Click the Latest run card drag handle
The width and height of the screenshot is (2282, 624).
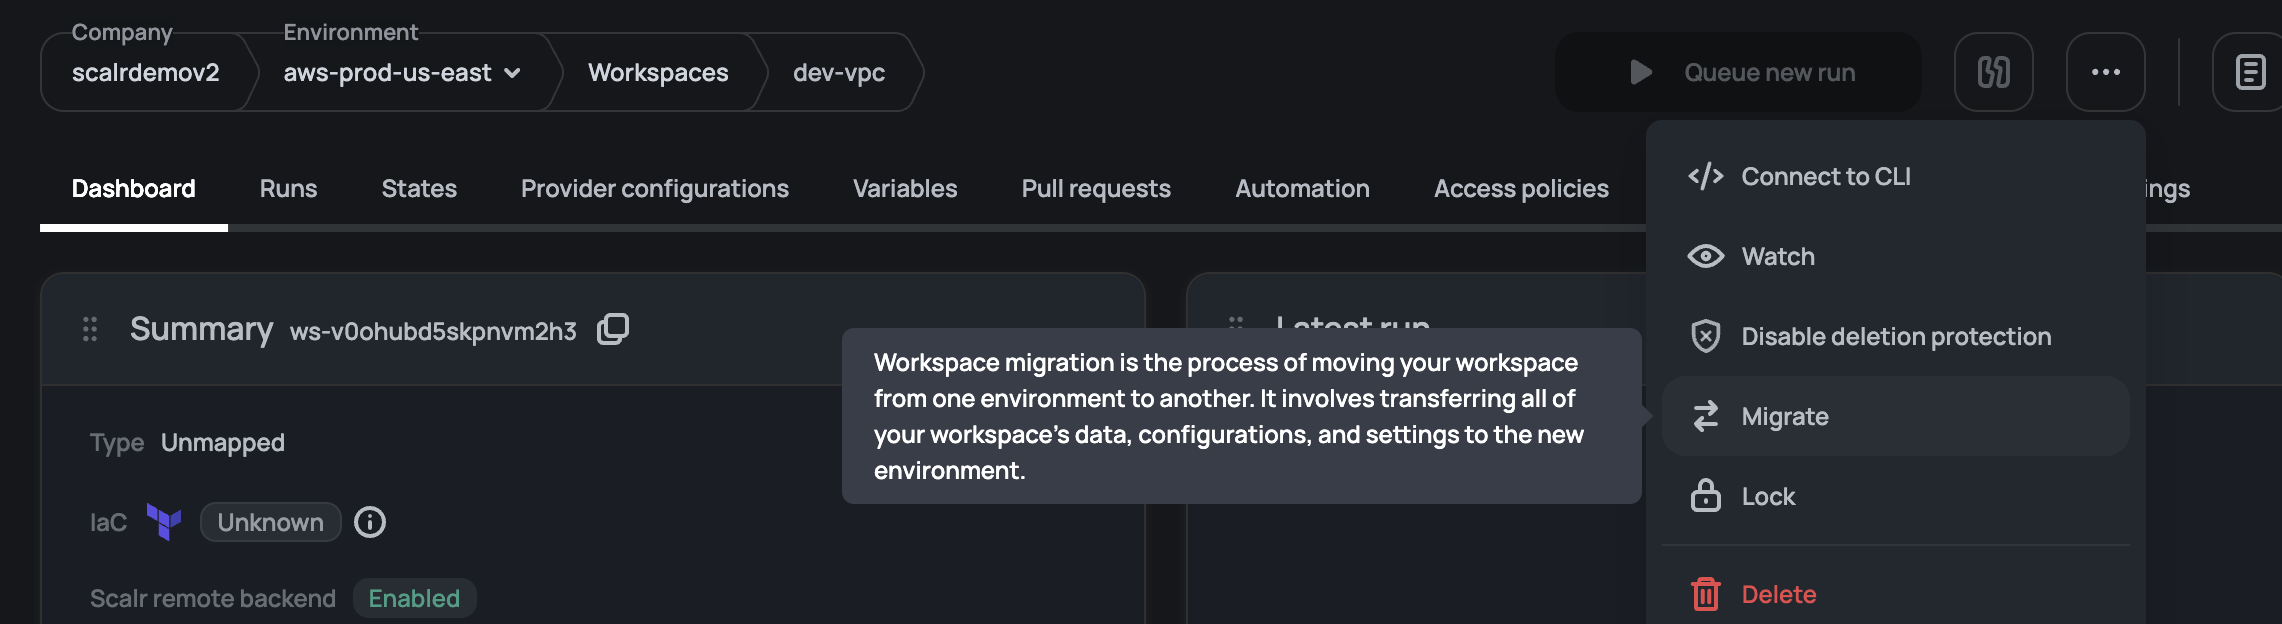[1236, 323]
